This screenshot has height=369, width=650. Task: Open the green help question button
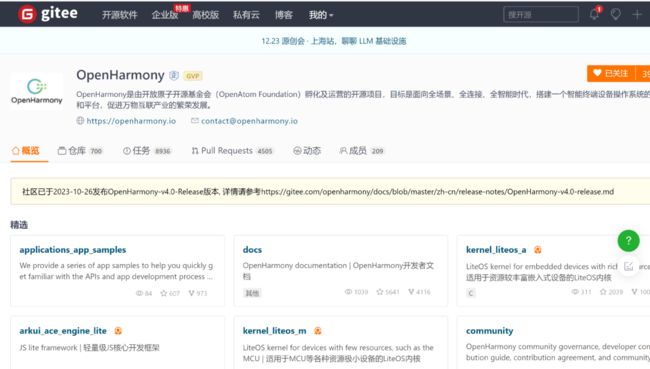click(x=628, y=240)
